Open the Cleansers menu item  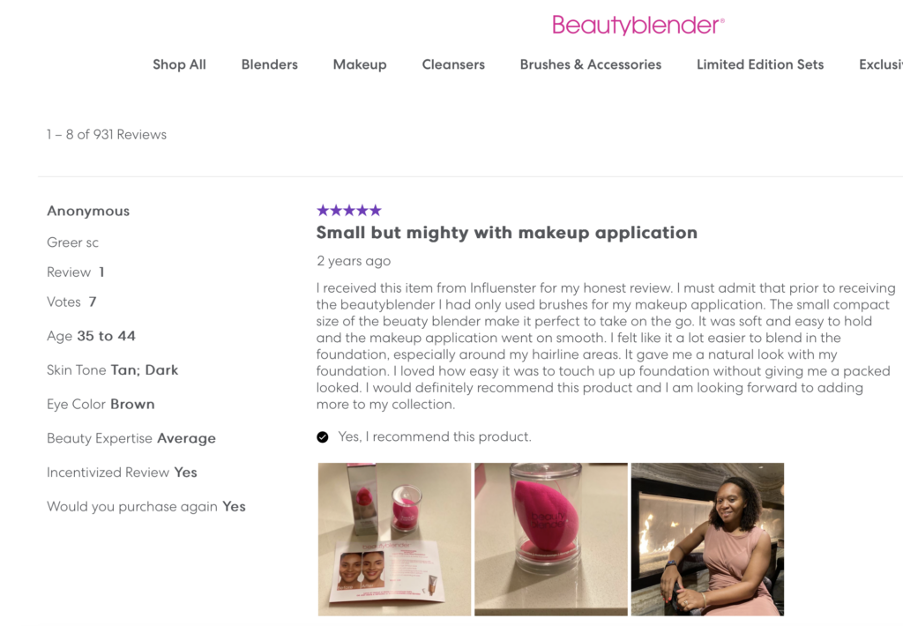pos(453,65)
